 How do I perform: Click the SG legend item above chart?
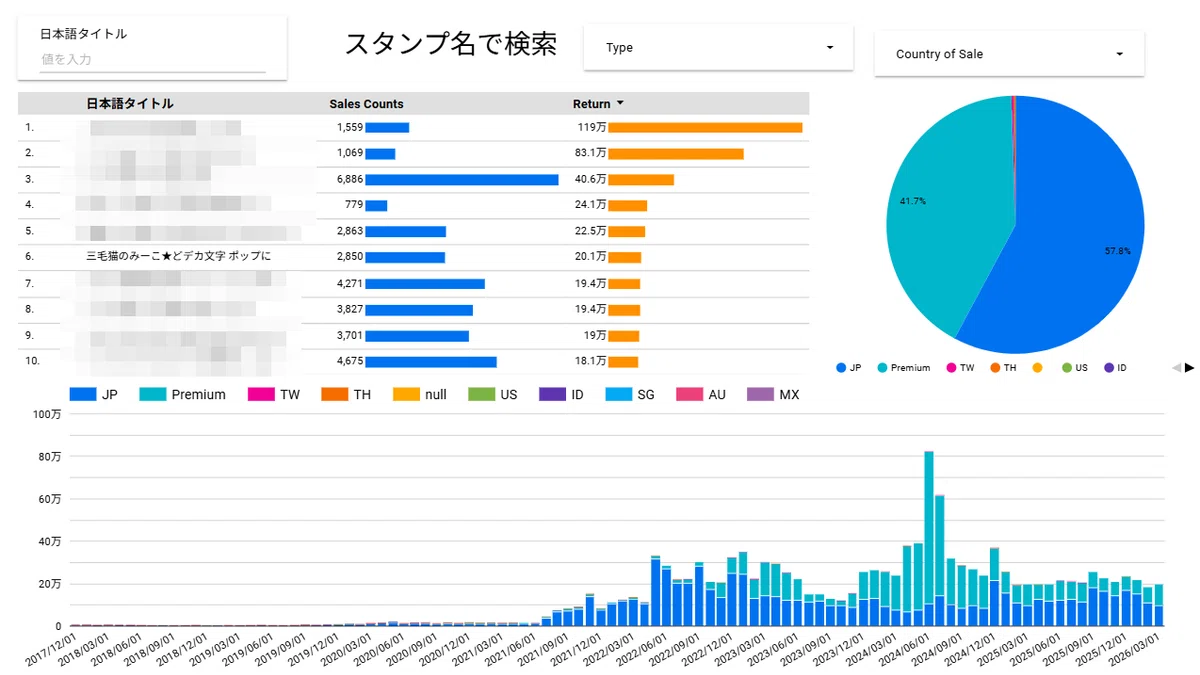coord(630,394)
